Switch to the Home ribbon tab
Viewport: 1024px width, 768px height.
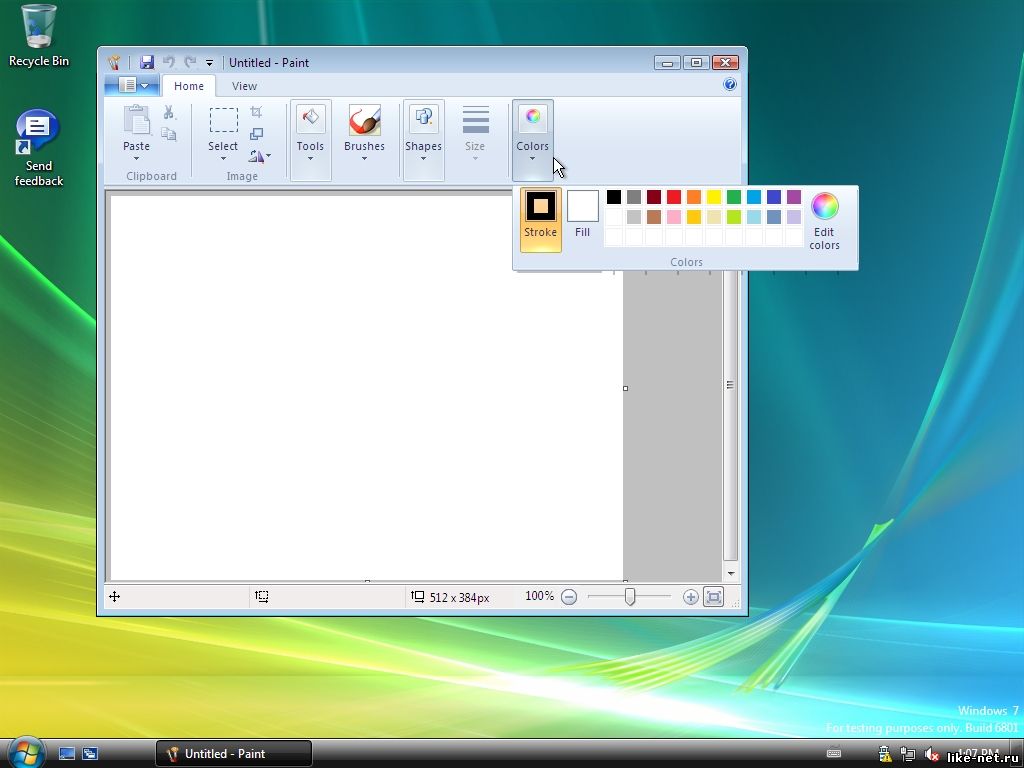coord(189,86)
